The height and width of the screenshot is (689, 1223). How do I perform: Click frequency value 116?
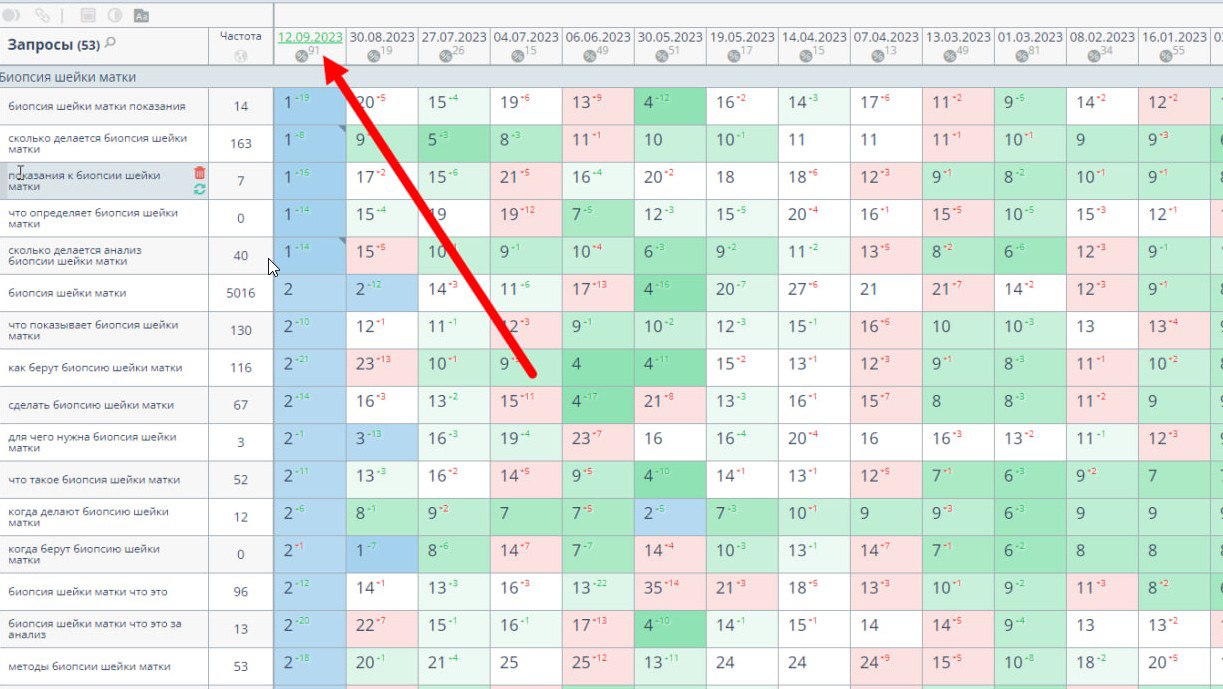[x=241, y=368]
